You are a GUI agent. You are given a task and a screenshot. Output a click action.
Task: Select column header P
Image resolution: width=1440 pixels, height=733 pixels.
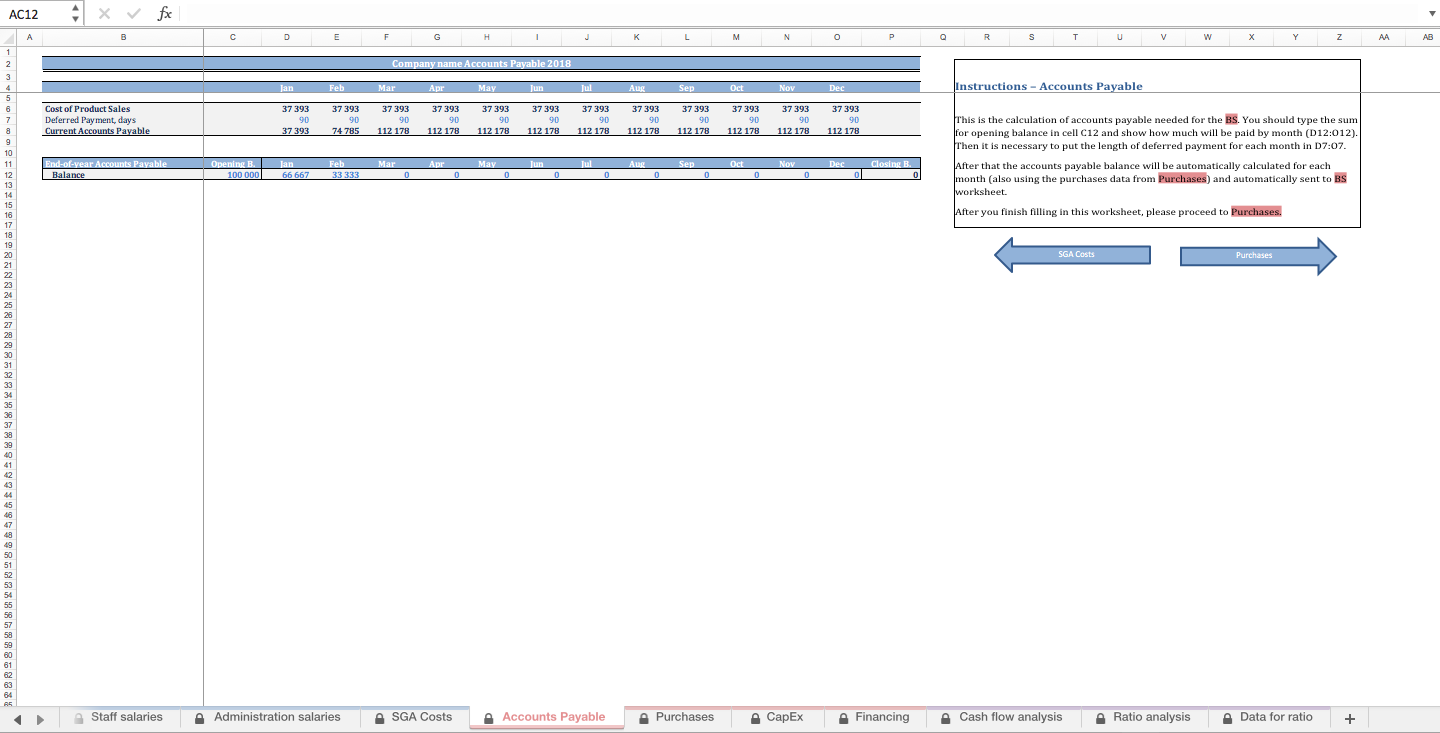[x=889, y=37]
